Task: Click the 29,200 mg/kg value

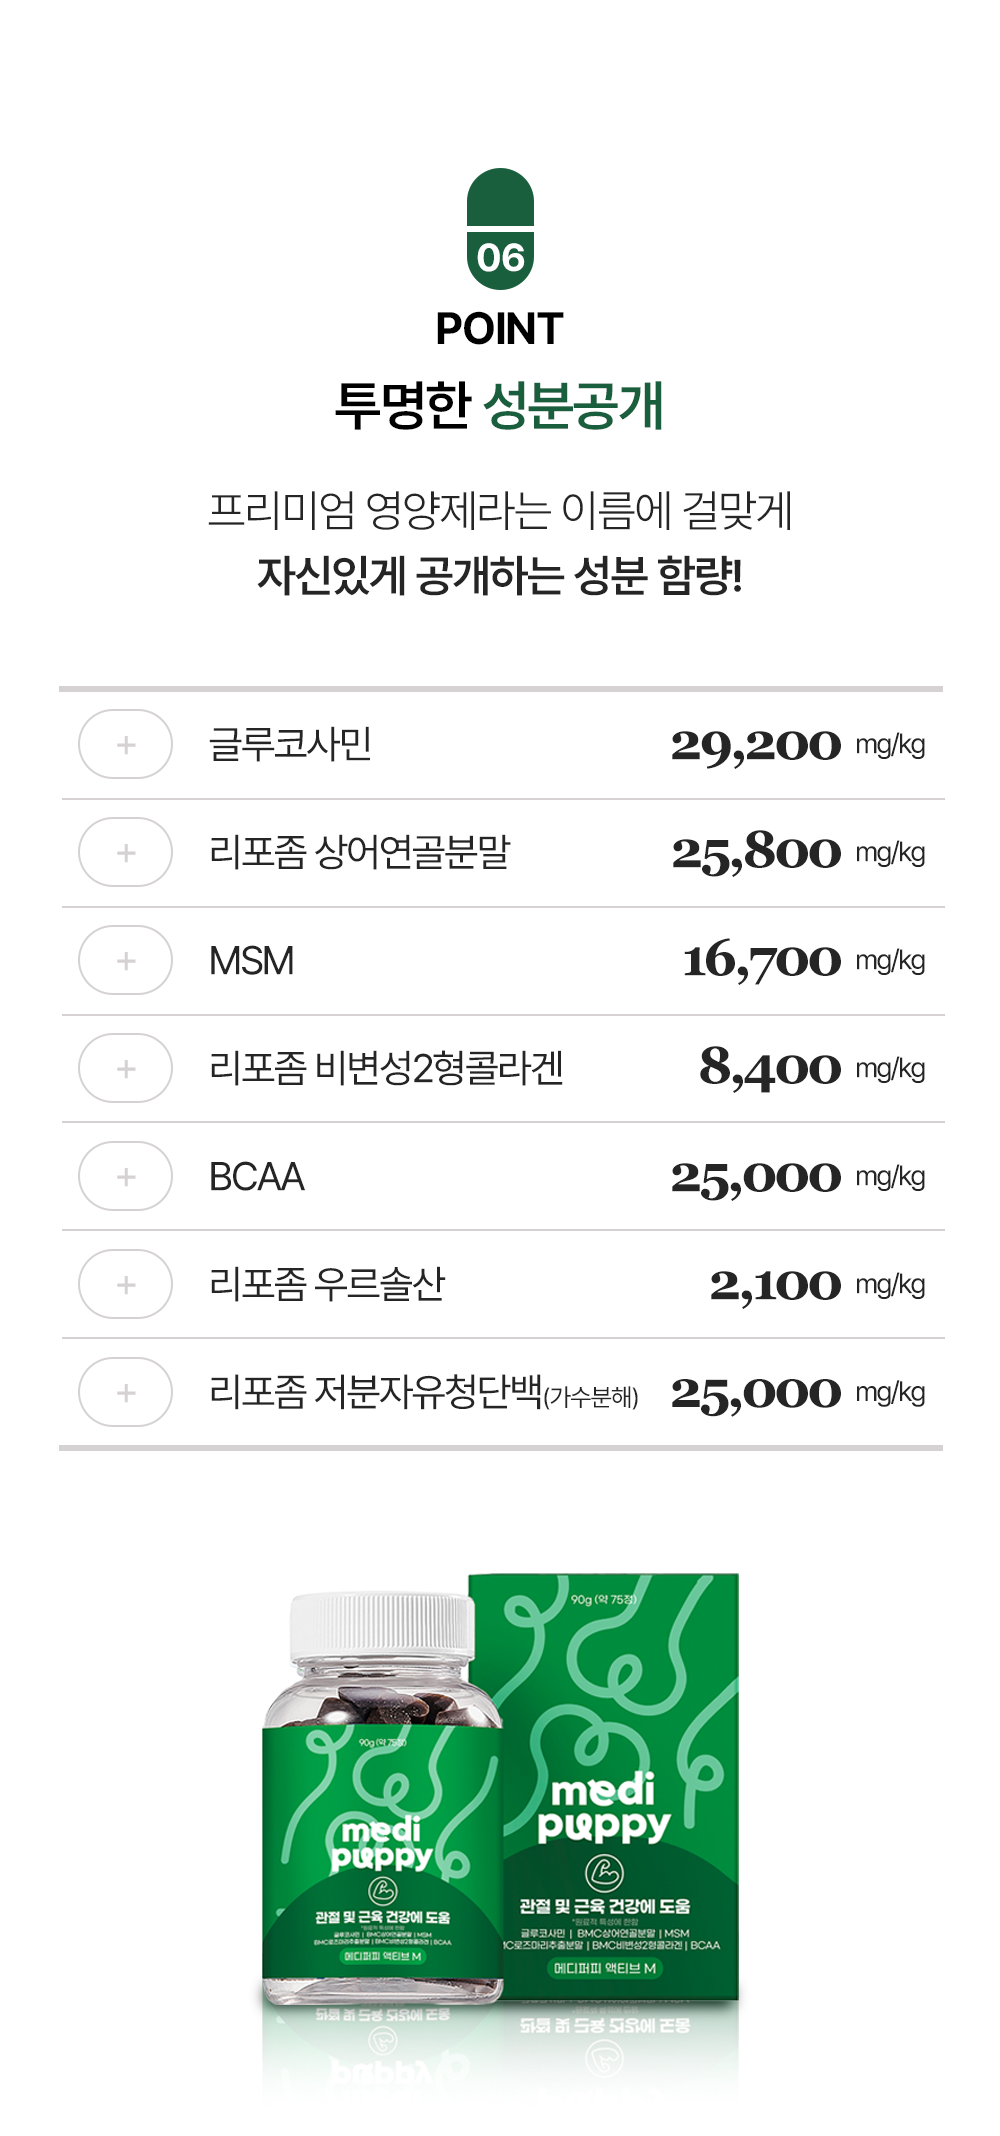Action: pos(797,745)
